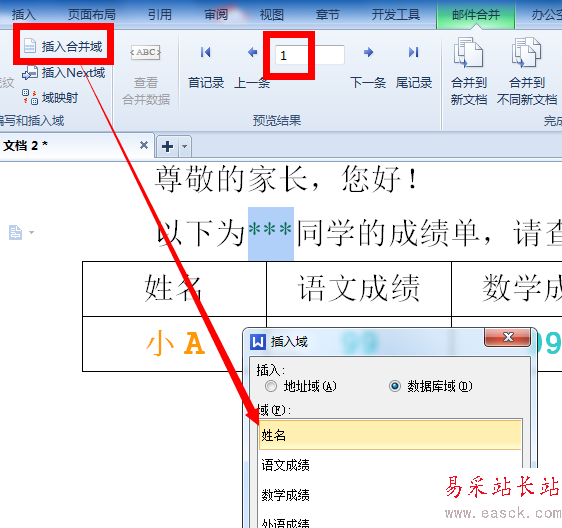This screenshot has width=562, height=528.
Task: Select the 邮件合并 ribbon tab
Action: pyautogui.click(x=476, y=15)
